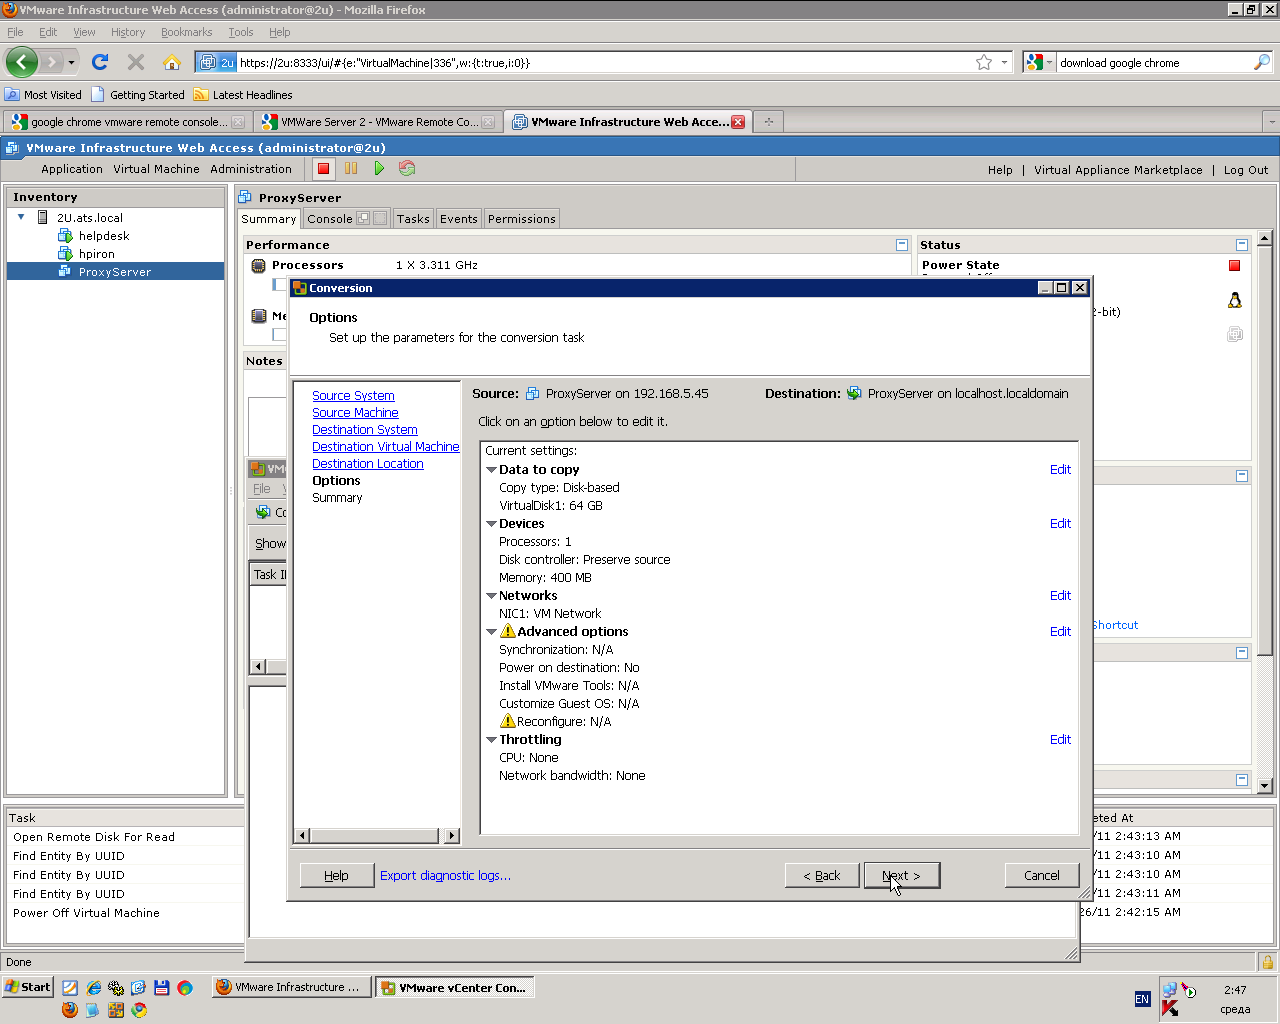Open the Firefox Bookmarks menu
1280x1024 pixels.
click(187, 32)
